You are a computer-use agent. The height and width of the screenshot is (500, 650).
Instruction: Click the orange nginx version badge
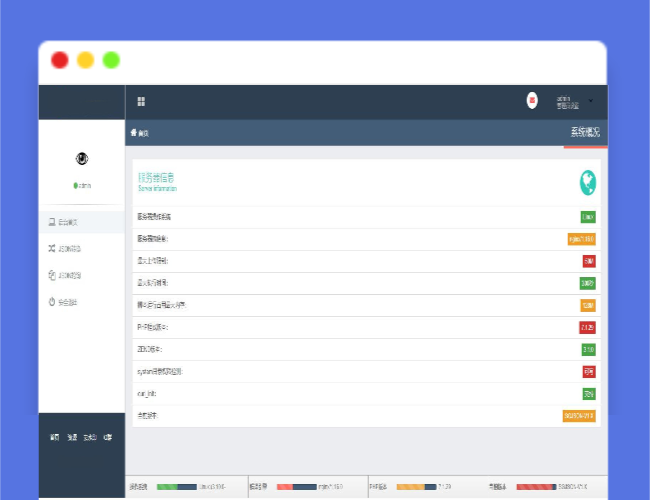(x=581, y=239)
